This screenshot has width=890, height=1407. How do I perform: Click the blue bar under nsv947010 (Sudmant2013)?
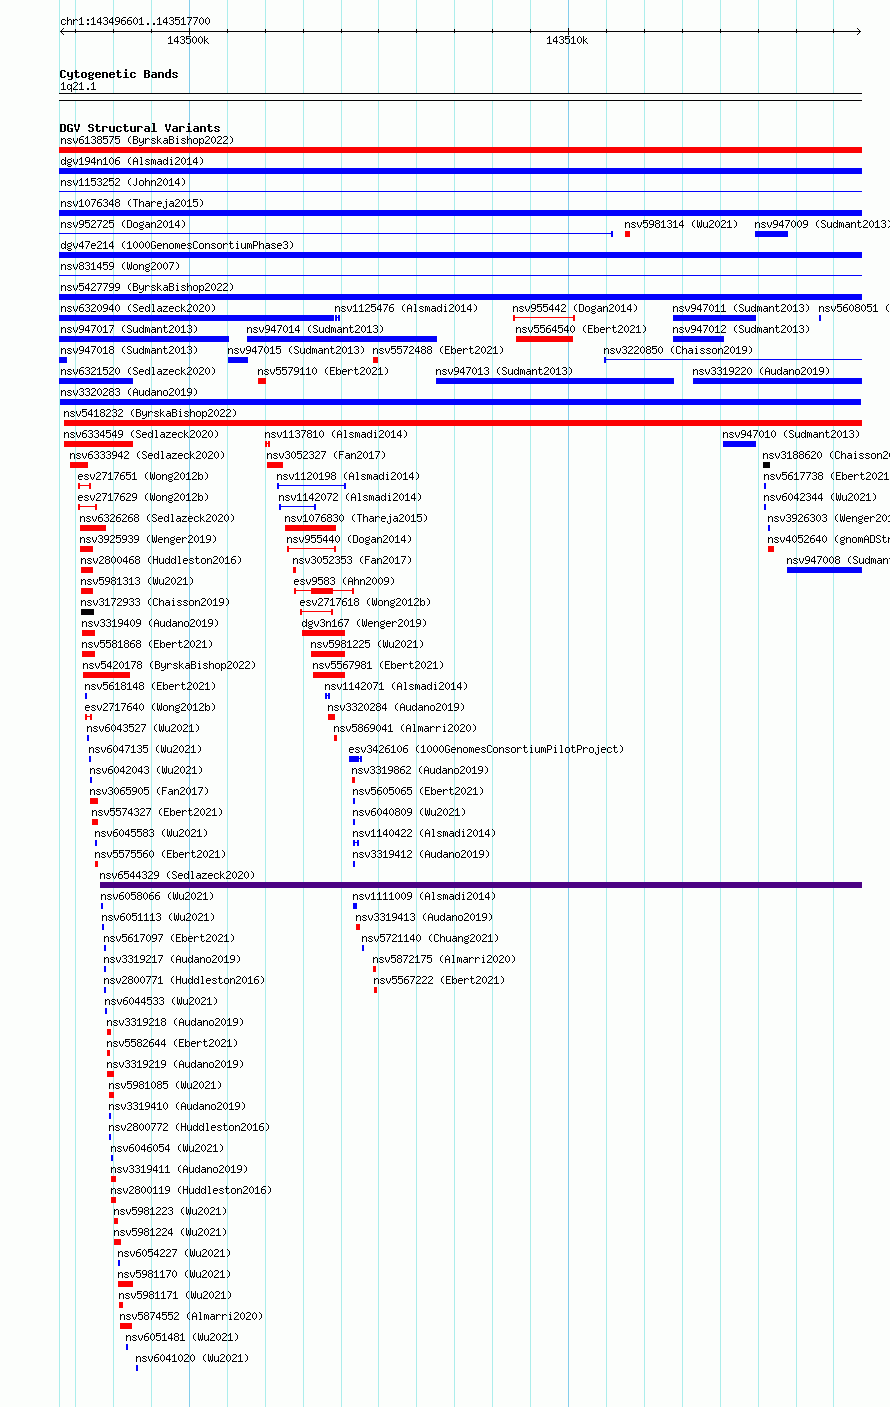point(739,444)
